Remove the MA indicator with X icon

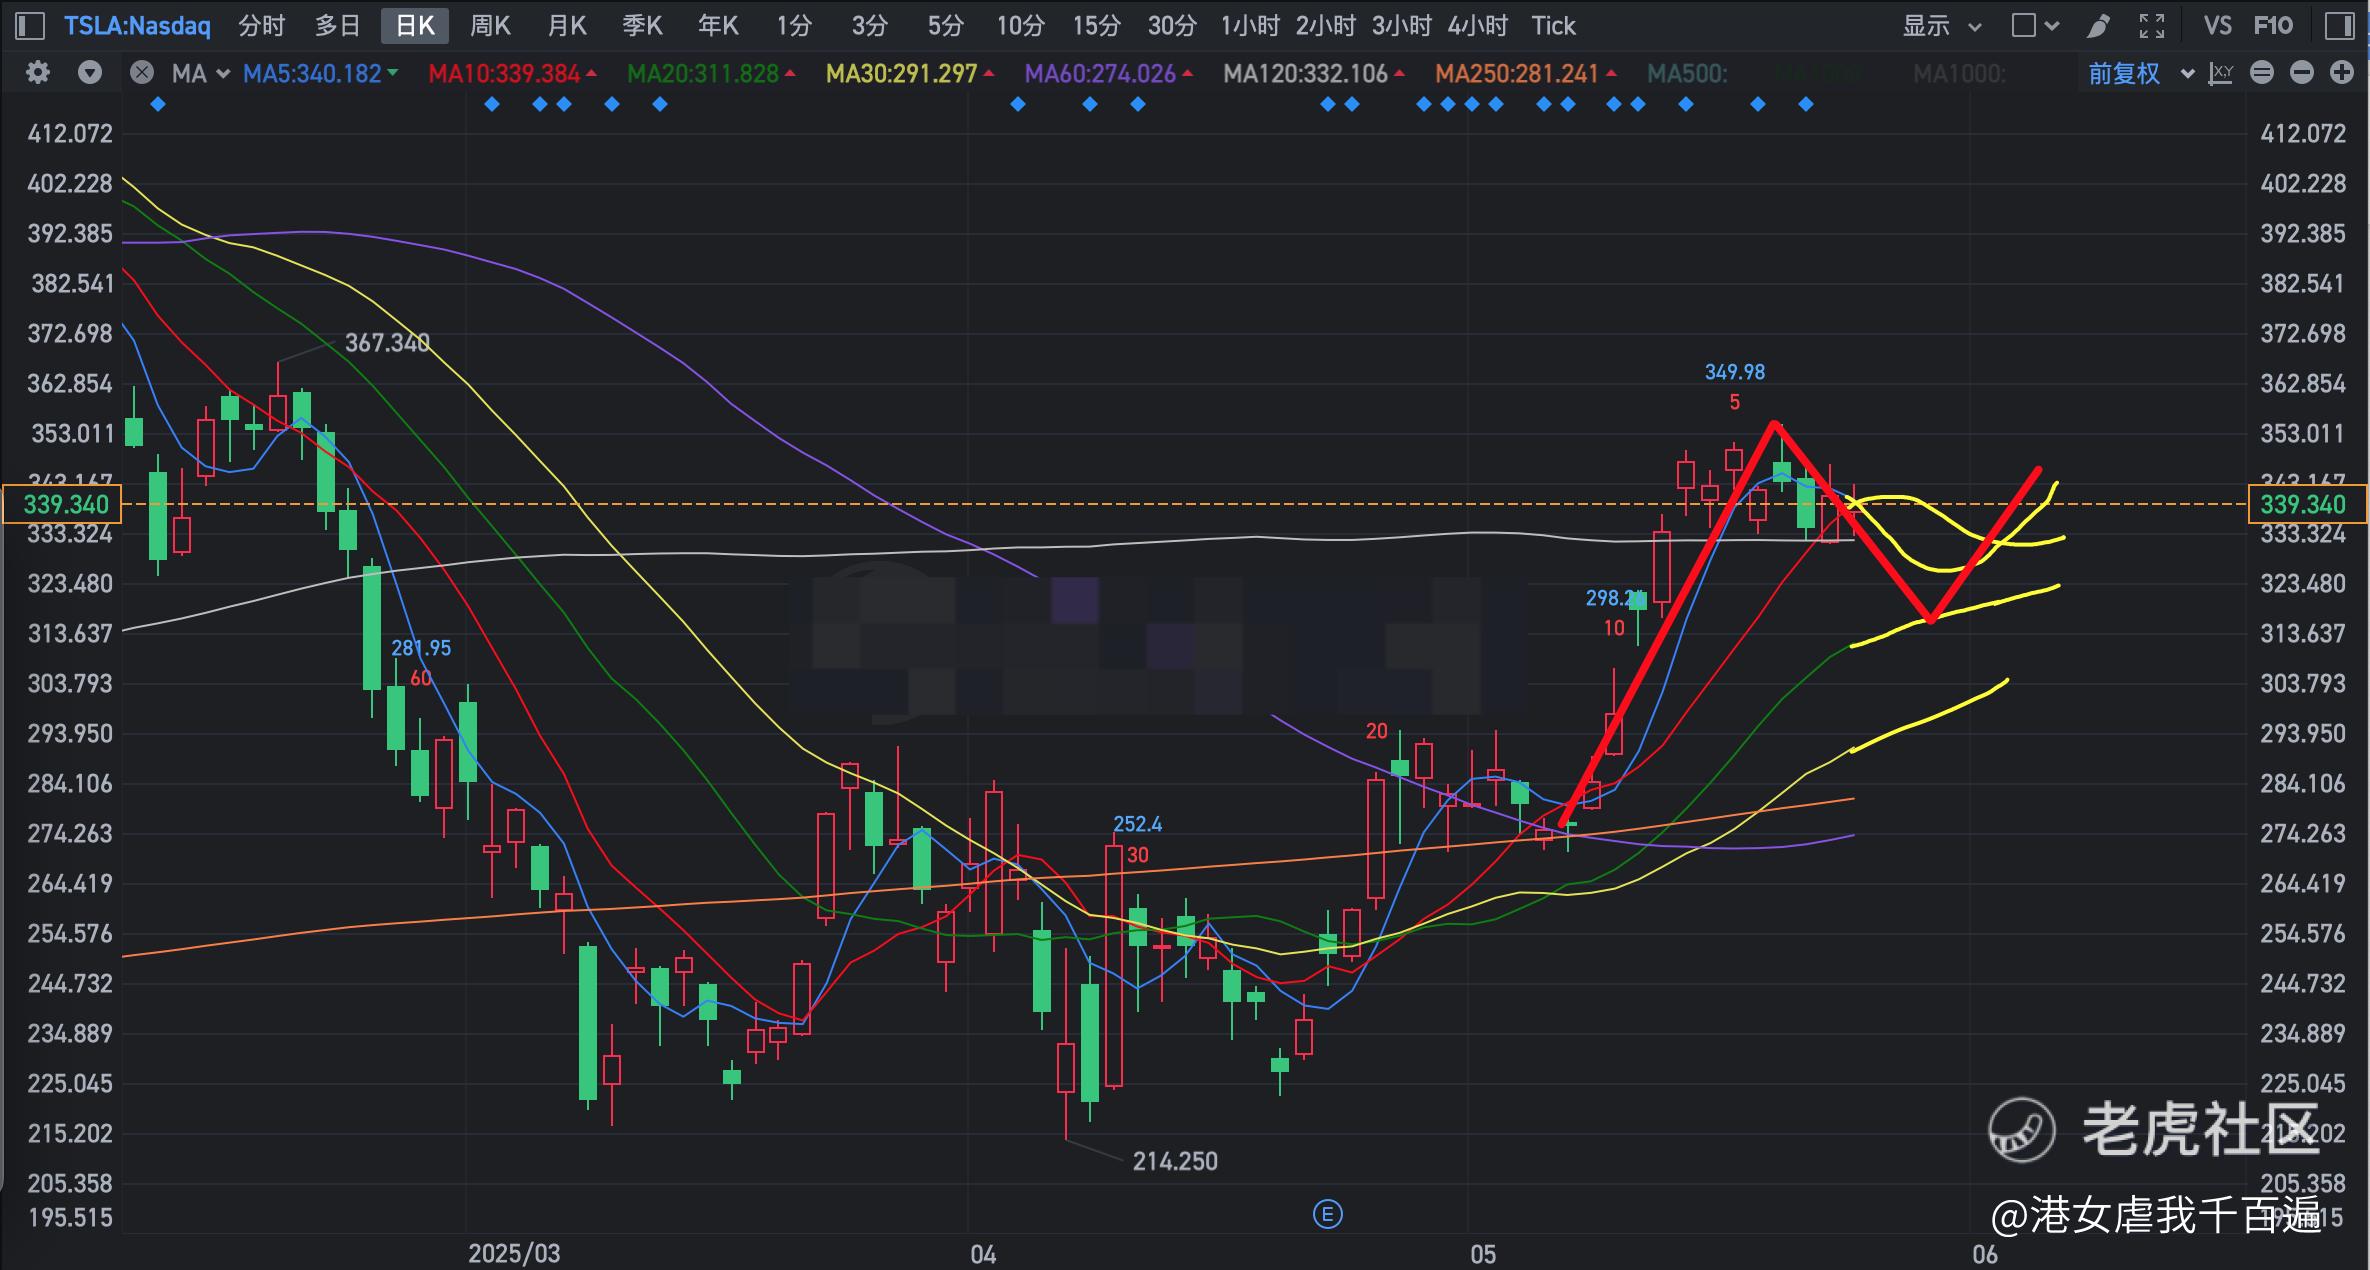(142, 72)
